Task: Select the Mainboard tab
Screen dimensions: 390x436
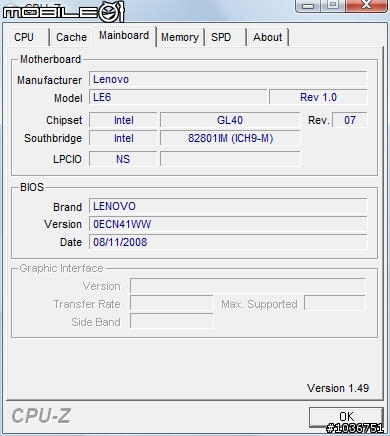Action: (x=124, y=36)
